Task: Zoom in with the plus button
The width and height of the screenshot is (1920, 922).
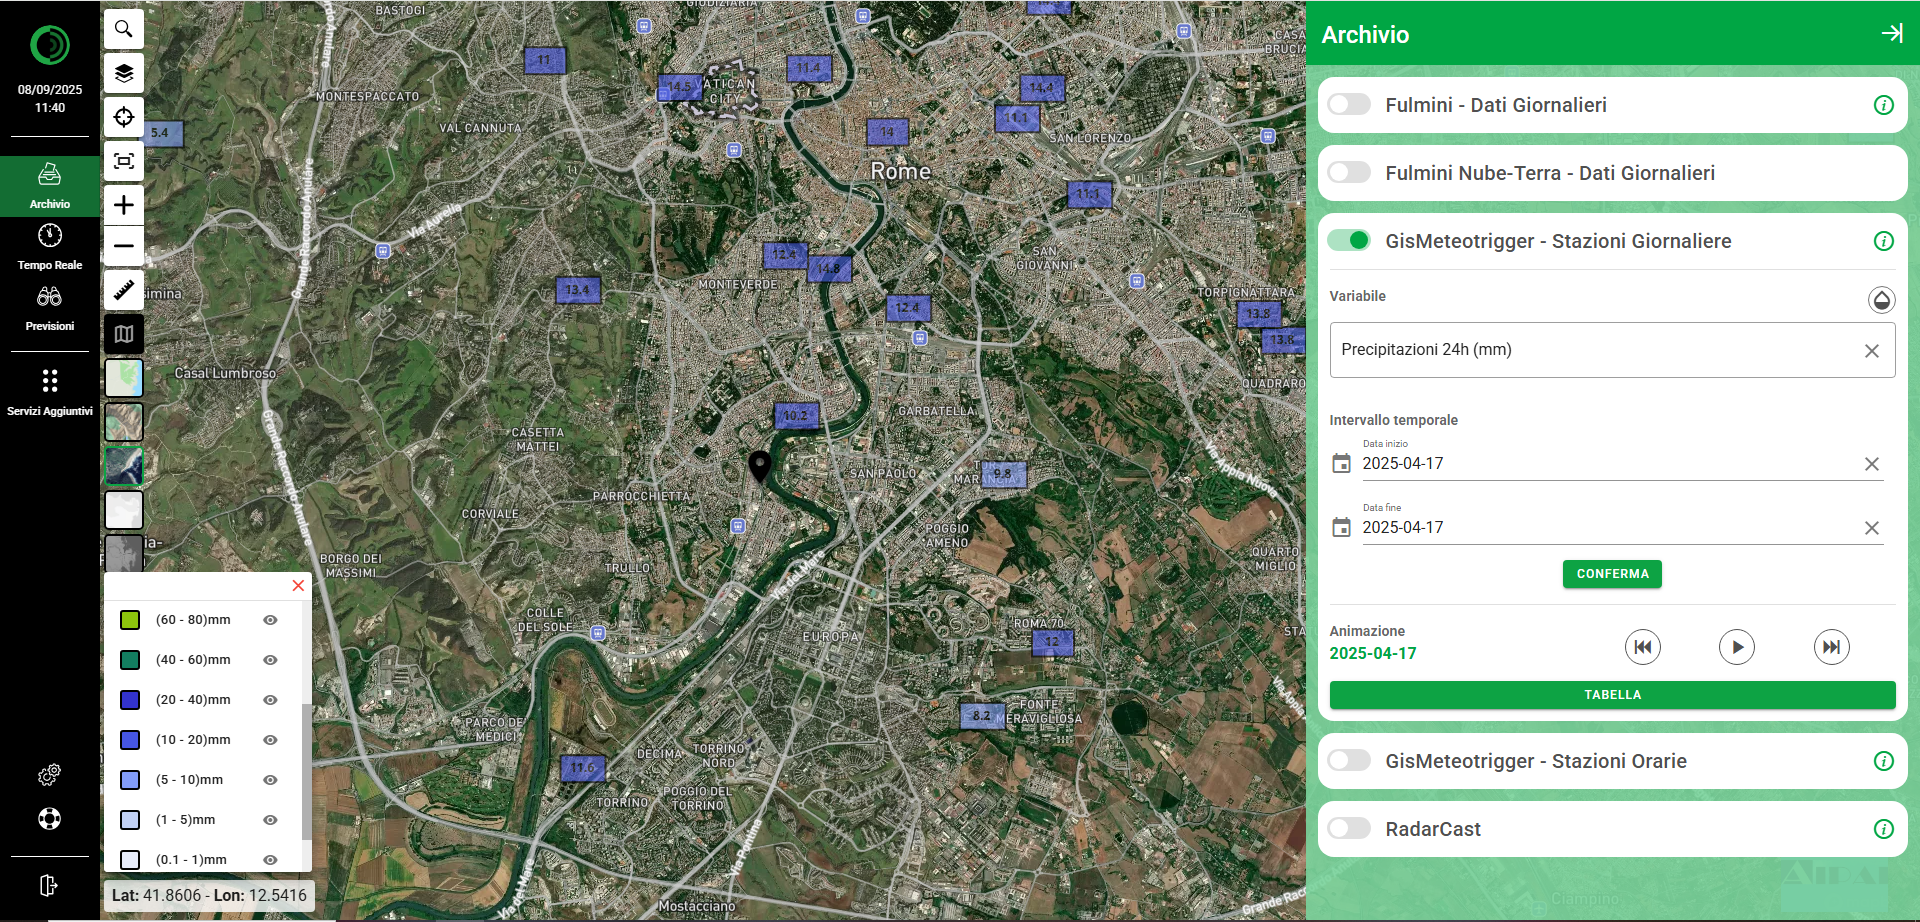Action: coord(124,205)
